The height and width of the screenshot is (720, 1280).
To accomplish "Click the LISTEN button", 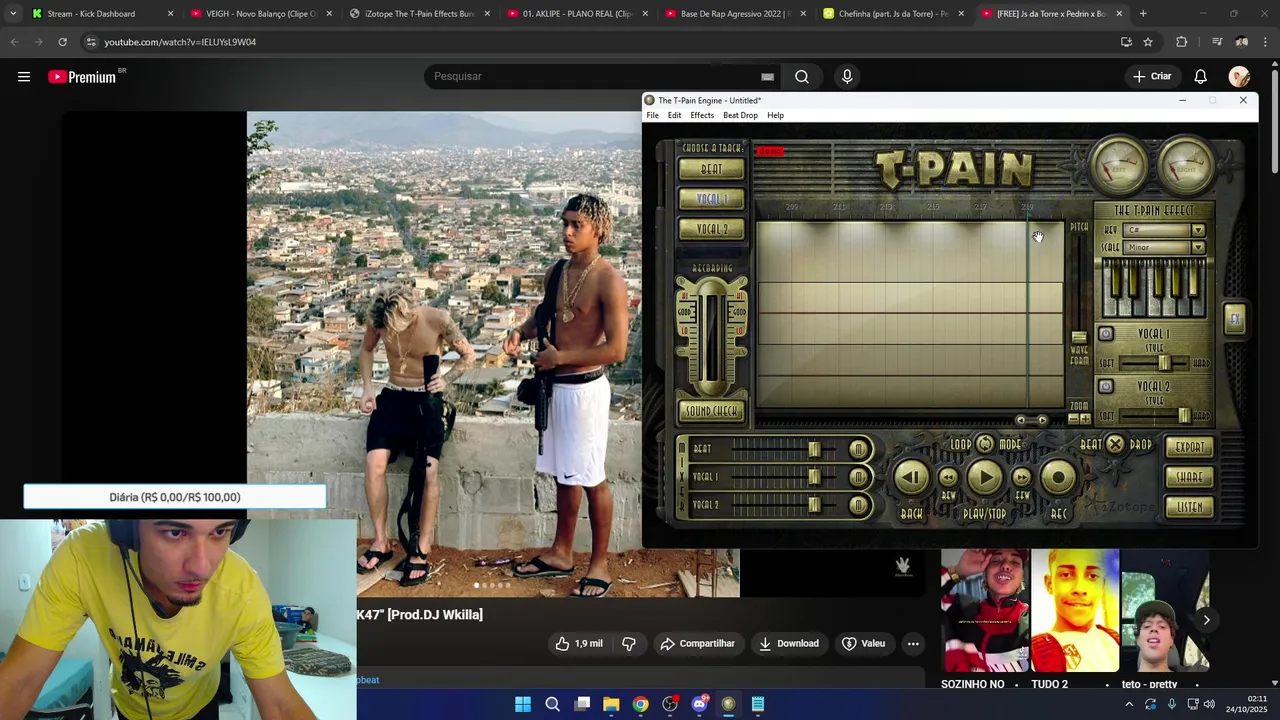I will (1190, 507).
